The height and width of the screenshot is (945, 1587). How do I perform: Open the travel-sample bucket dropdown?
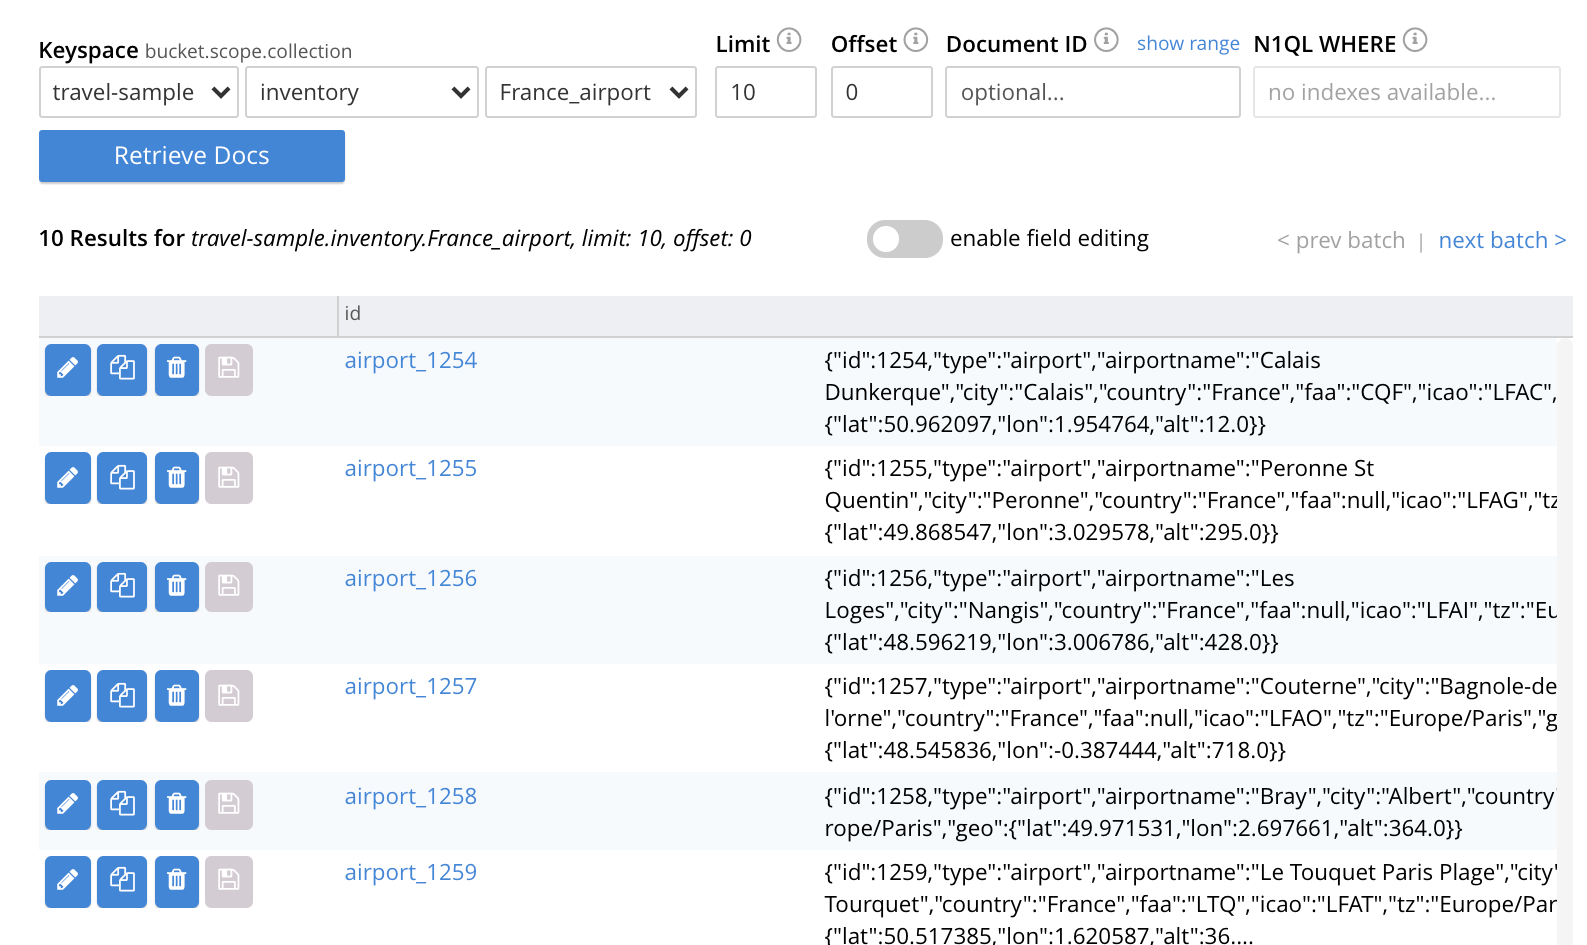(x=139, y=92)
